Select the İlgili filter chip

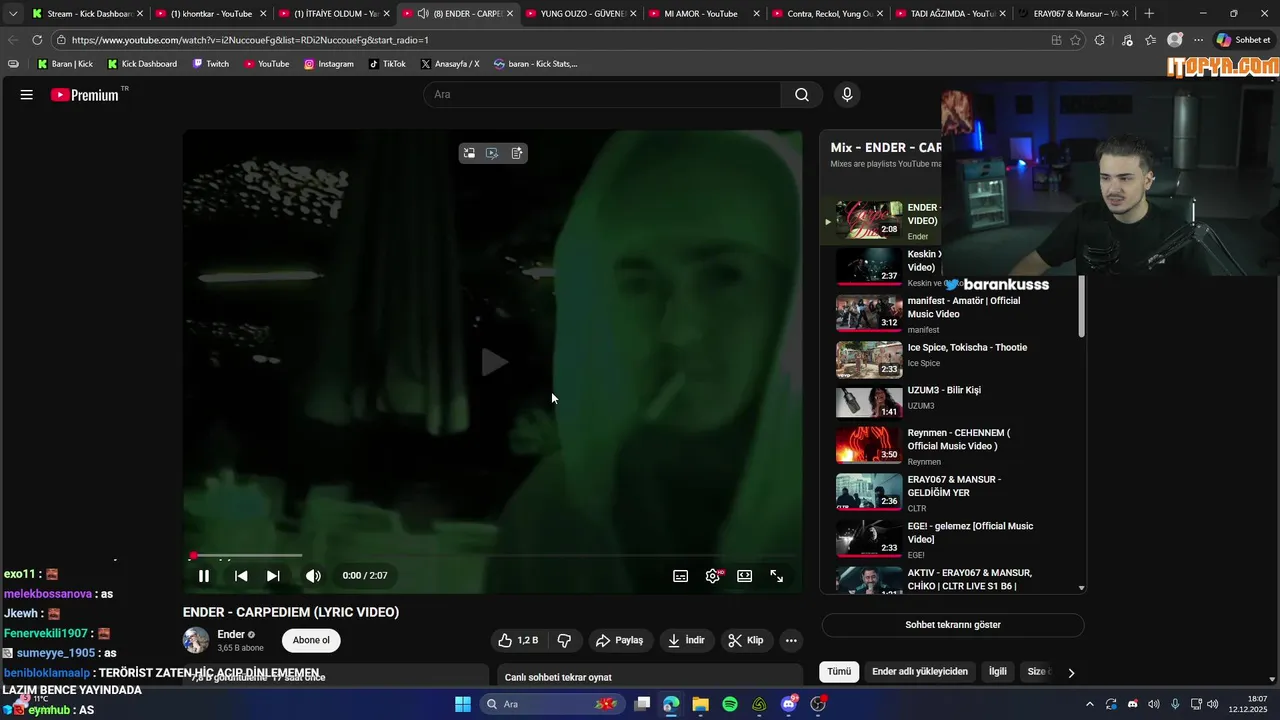click(x=998, y=672)
